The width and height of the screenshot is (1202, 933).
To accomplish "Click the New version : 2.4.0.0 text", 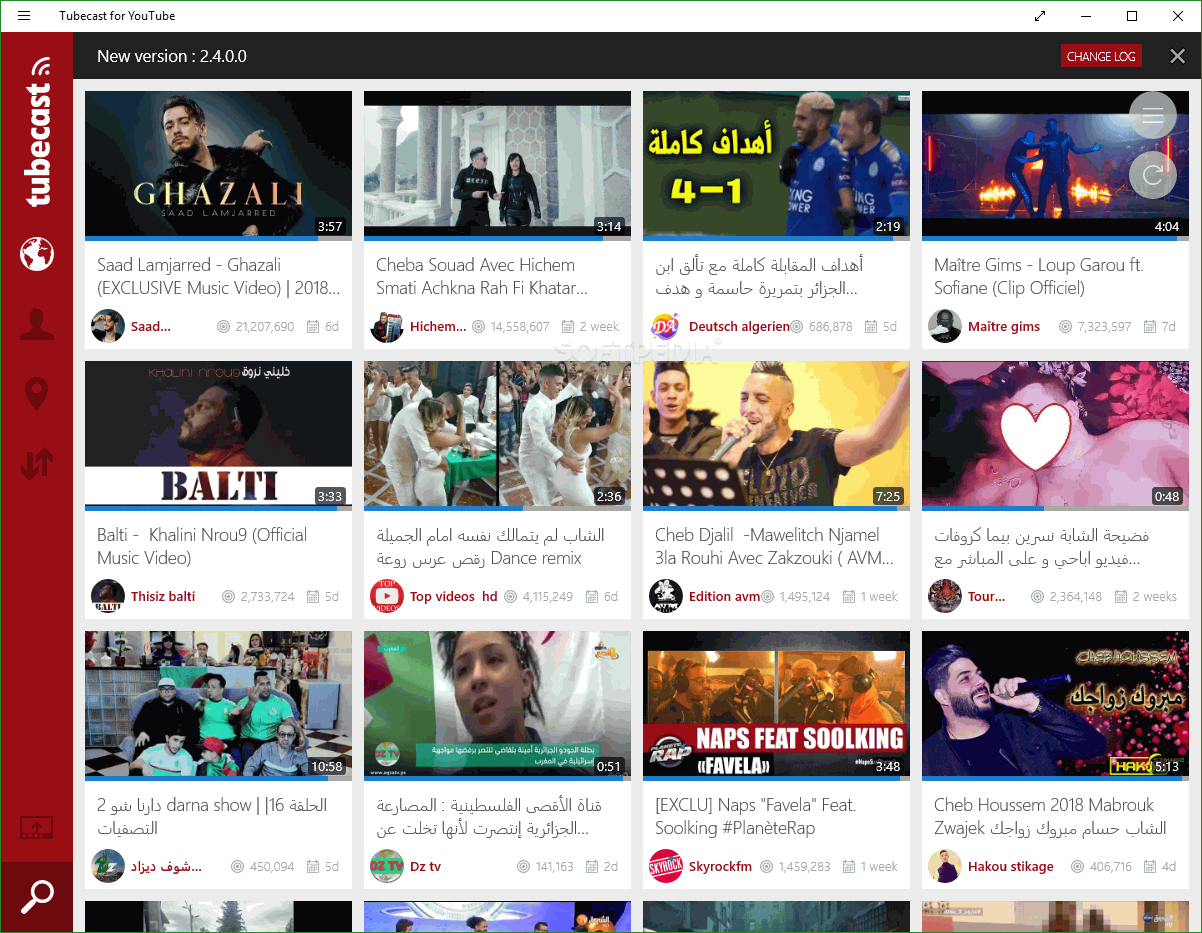I will point(172,56).
